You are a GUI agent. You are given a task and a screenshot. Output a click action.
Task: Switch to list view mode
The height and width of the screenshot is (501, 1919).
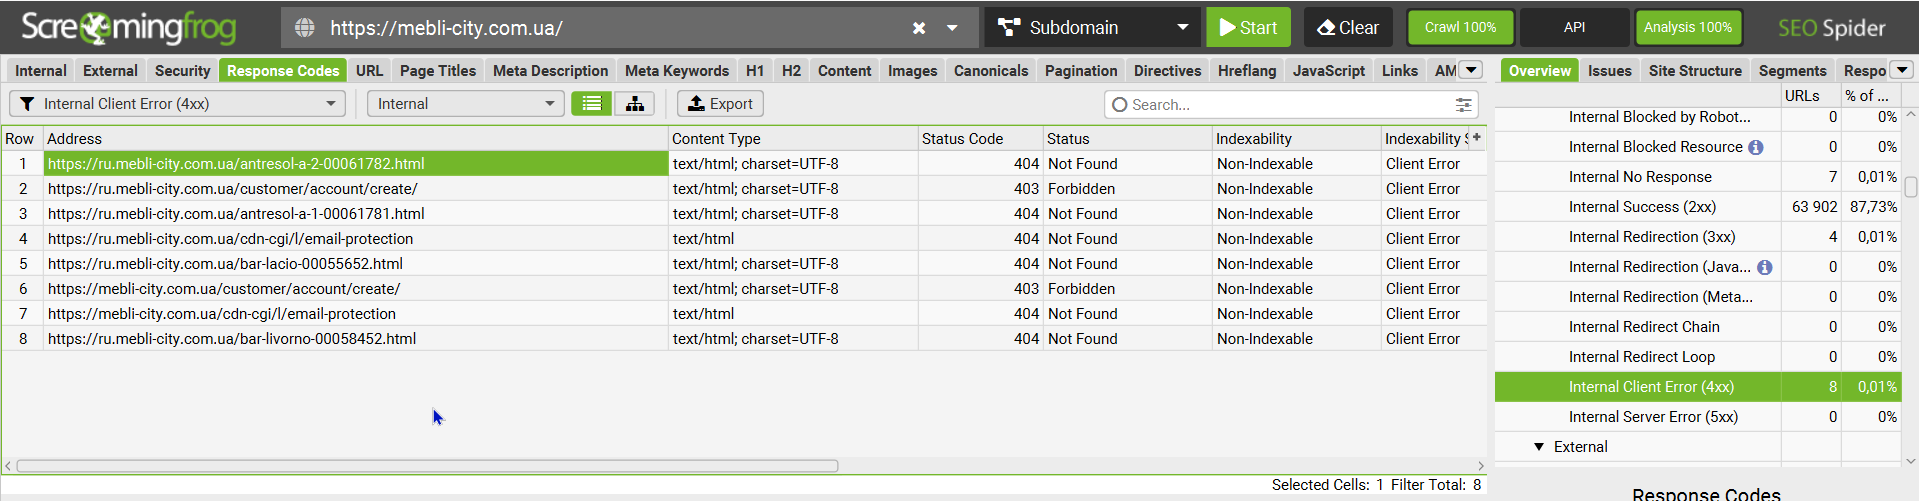pyautogui.click(x=591, y=104)
